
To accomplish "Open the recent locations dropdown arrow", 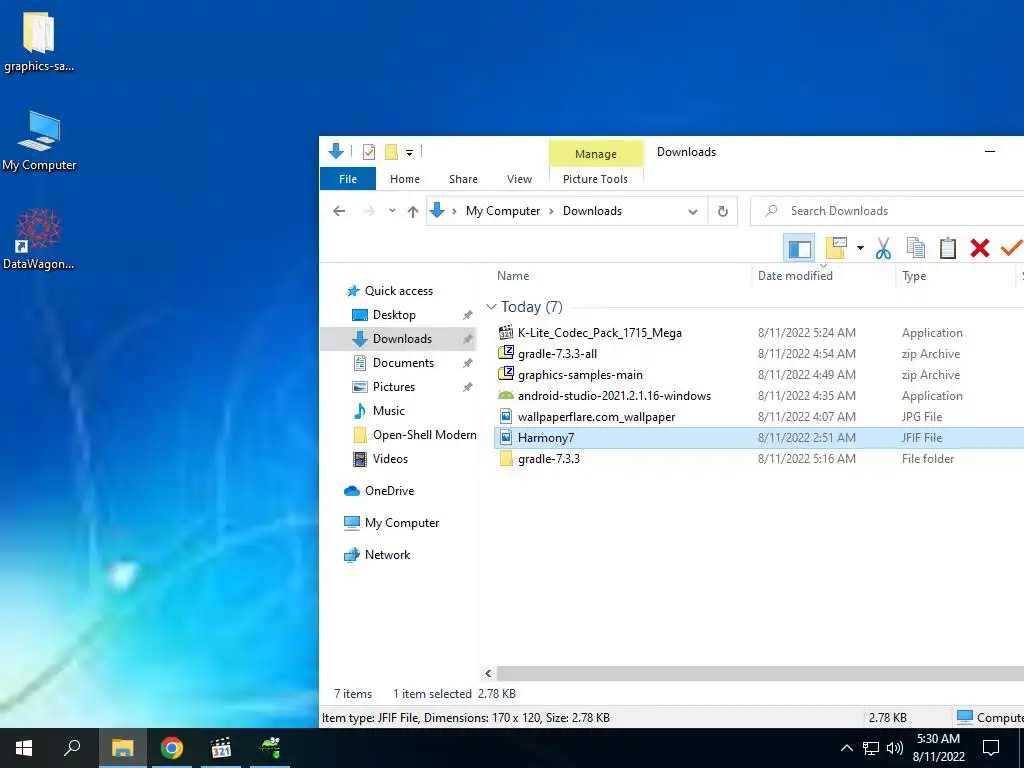I will point(392,211).
